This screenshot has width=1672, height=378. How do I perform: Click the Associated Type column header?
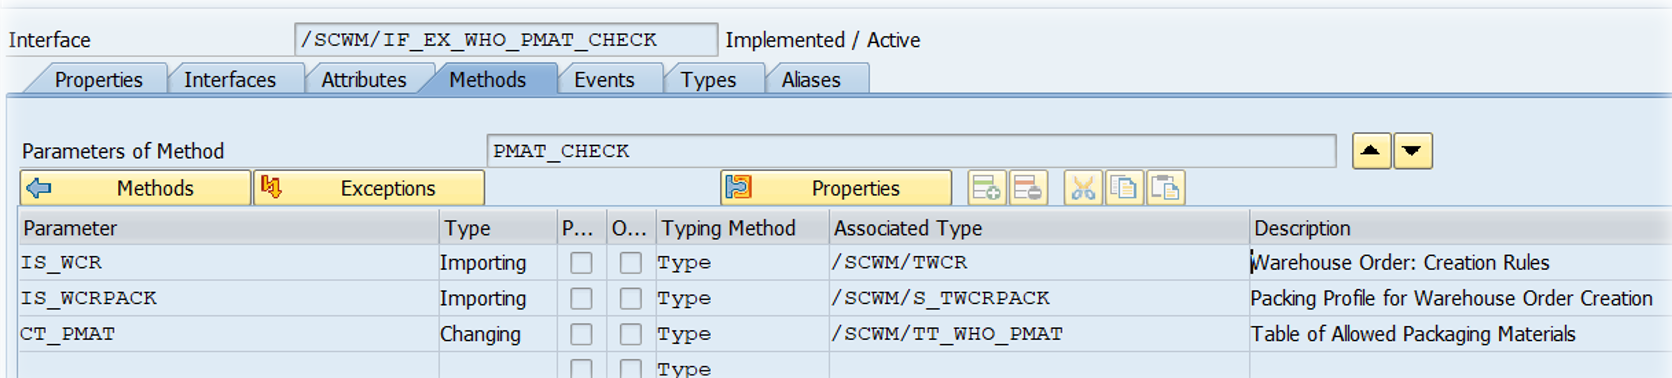(x=1039, y=228)
